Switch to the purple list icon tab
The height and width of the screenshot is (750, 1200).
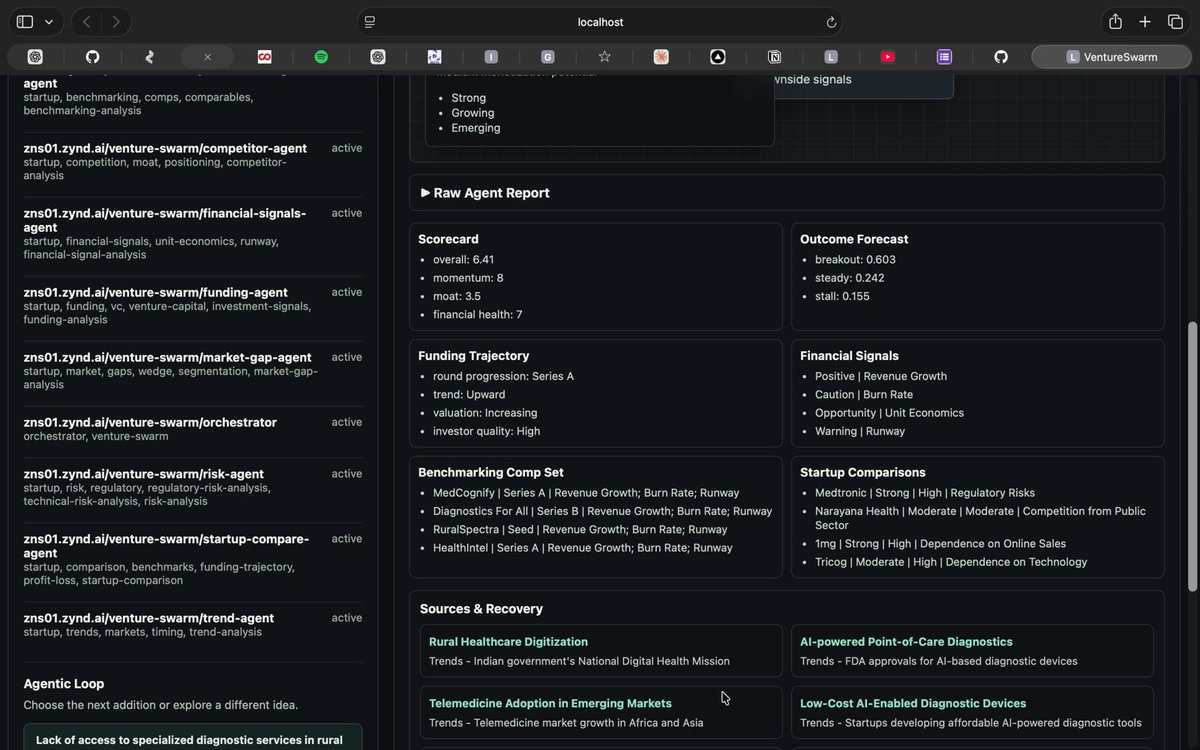(944, 57)
